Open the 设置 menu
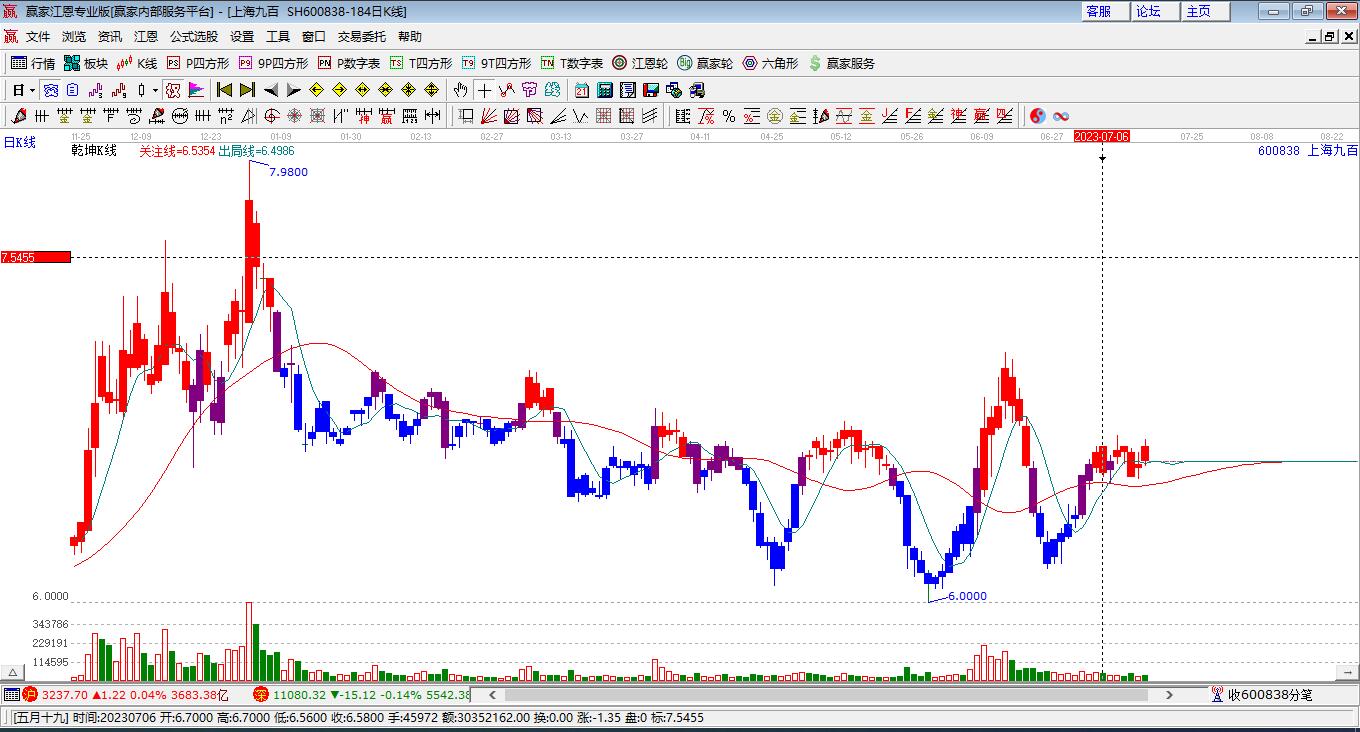This screenshot has width=1360, height=732. [242, 37]
